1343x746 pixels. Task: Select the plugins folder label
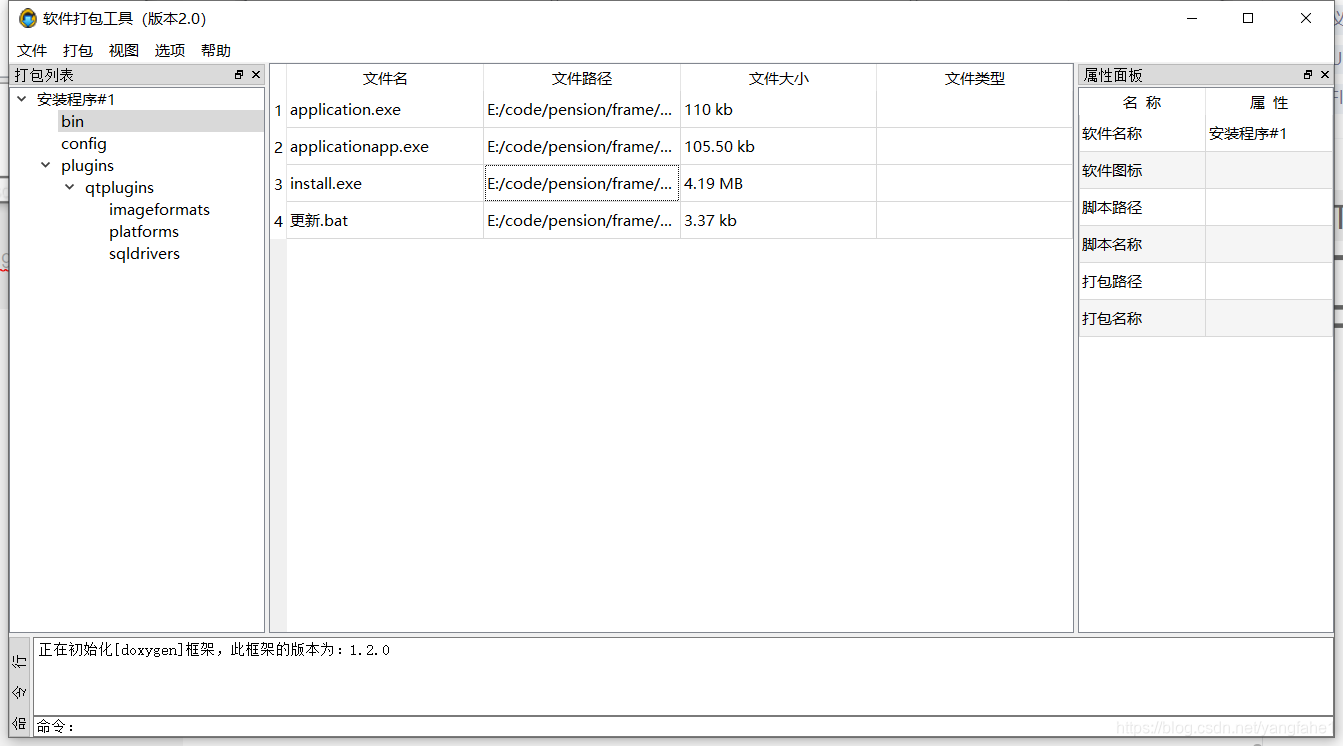[87, 166]
